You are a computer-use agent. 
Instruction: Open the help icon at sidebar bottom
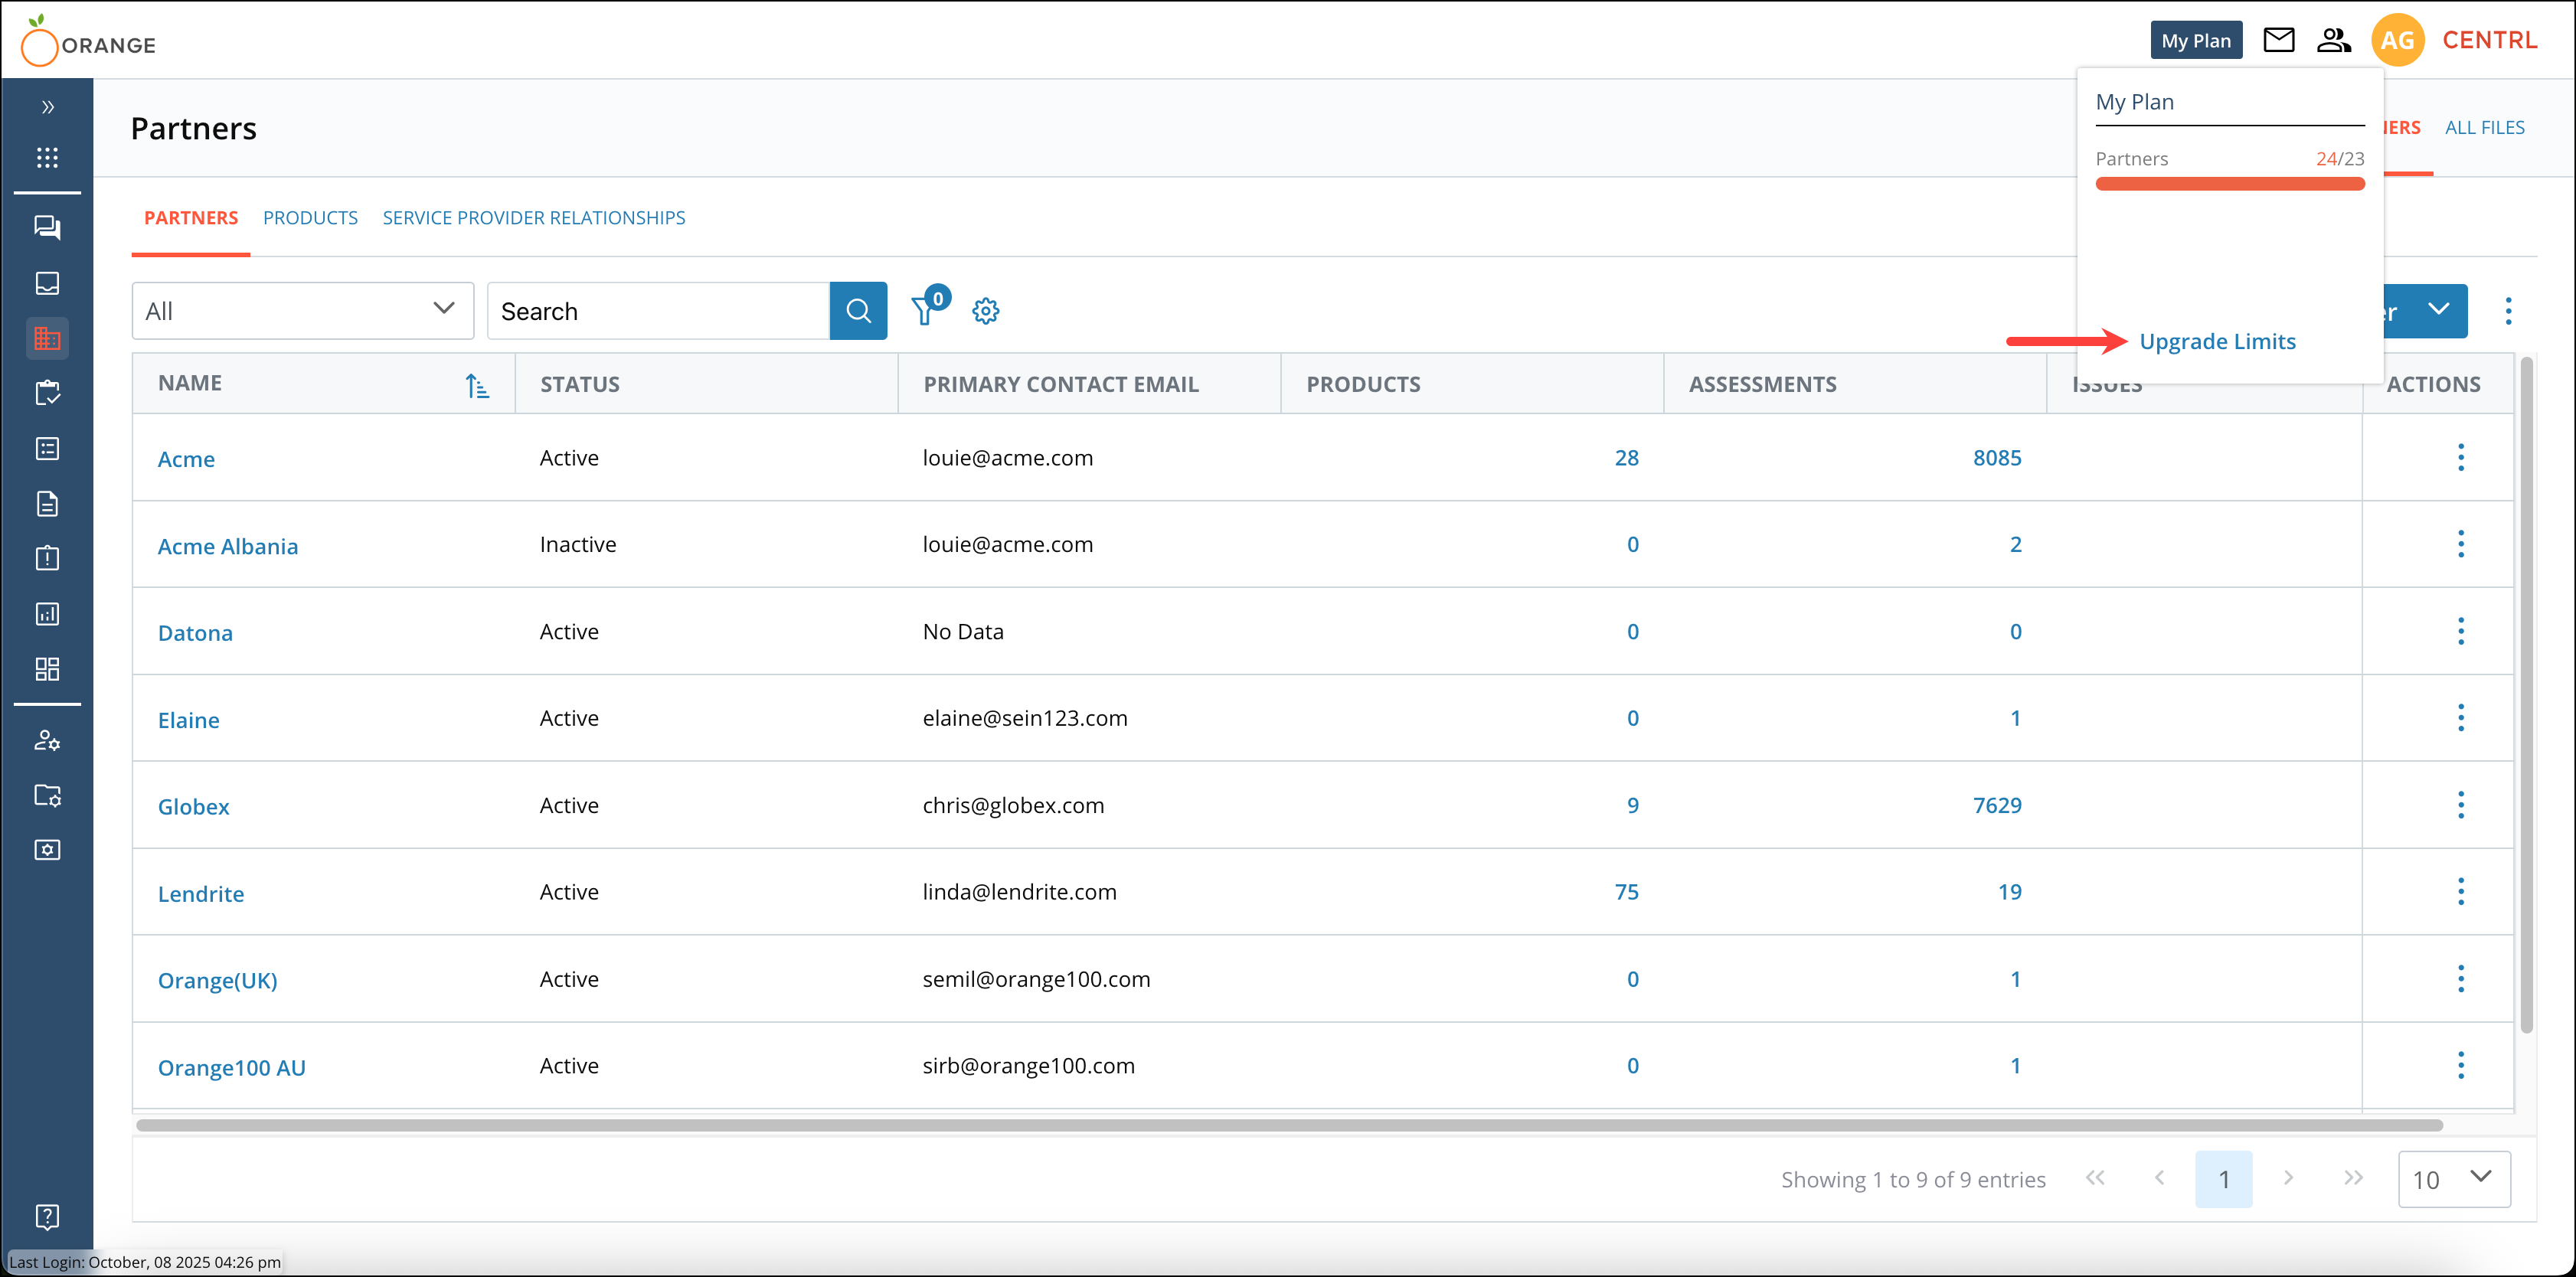tap(47, 1216)
